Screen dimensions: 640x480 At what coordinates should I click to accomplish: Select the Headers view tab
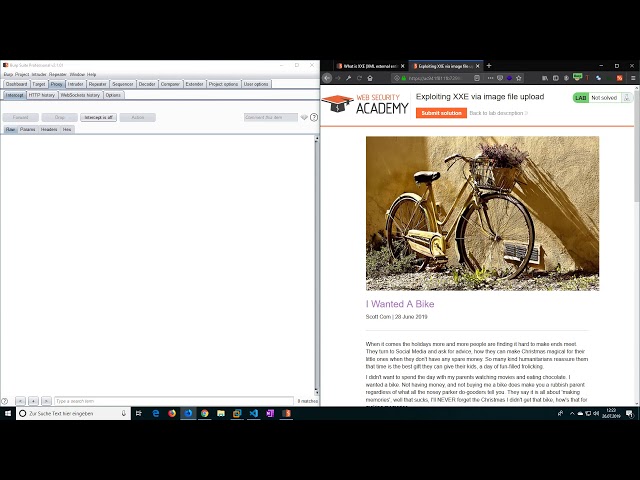click(49, 129)
